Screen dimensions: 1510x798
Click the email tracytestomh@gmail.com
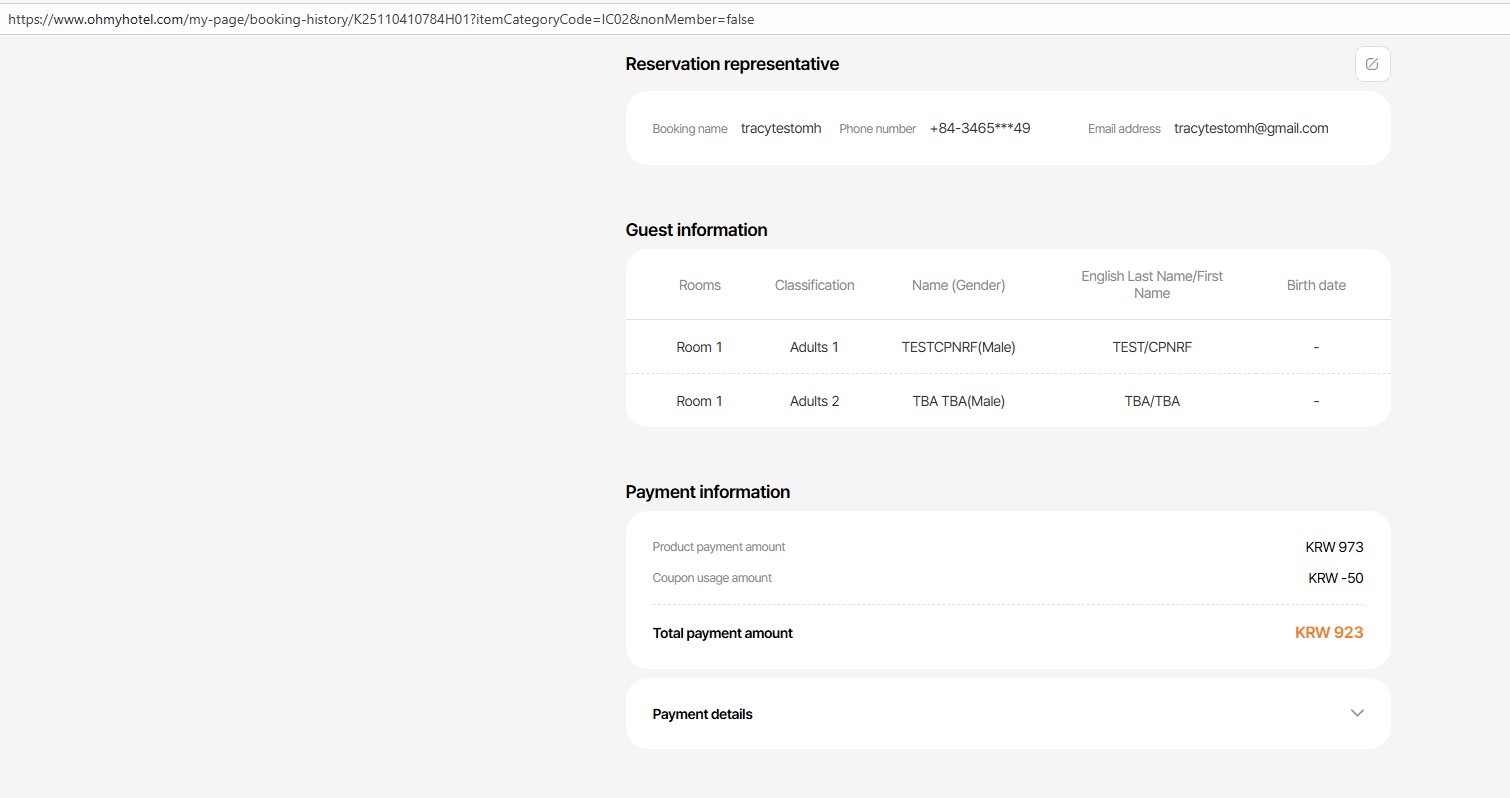[x=1251, y=128]
